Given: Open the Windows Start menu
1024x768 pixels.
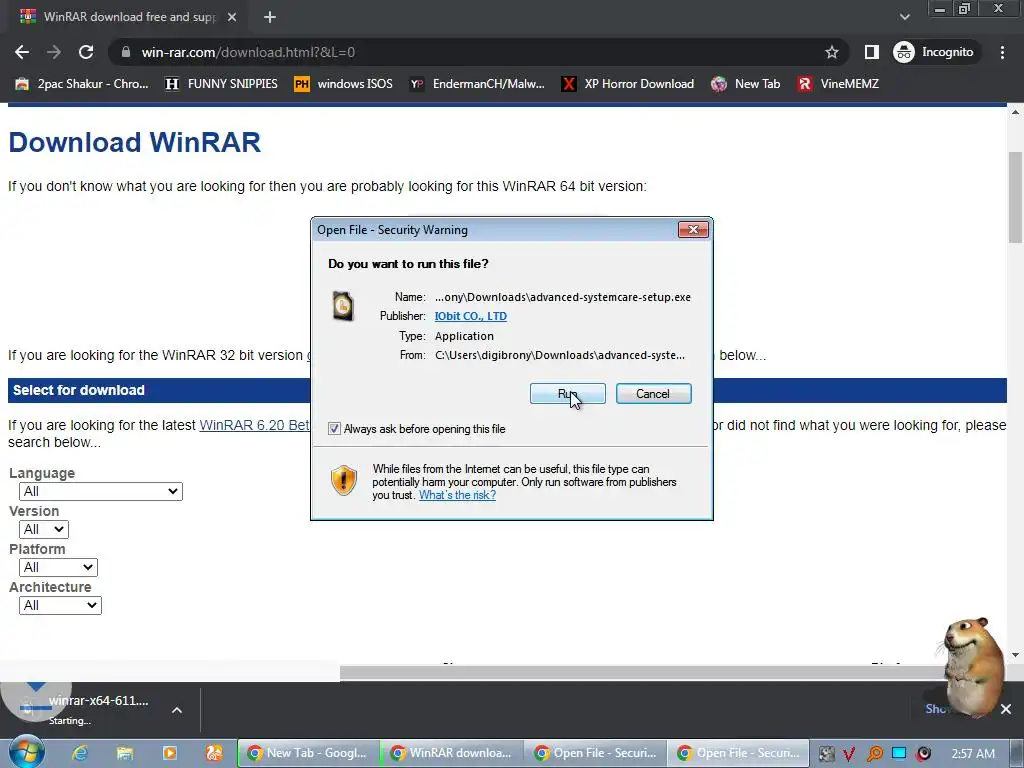Looking at the screenshot, I should click(x=27, y=752).
